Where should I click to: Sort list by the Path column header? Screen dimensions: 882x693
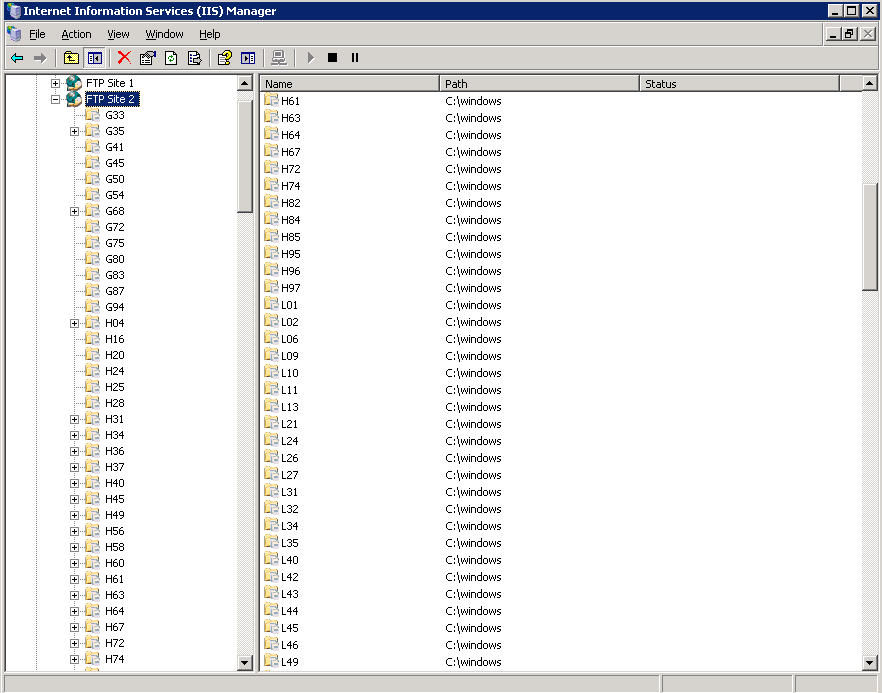[539, 84]
